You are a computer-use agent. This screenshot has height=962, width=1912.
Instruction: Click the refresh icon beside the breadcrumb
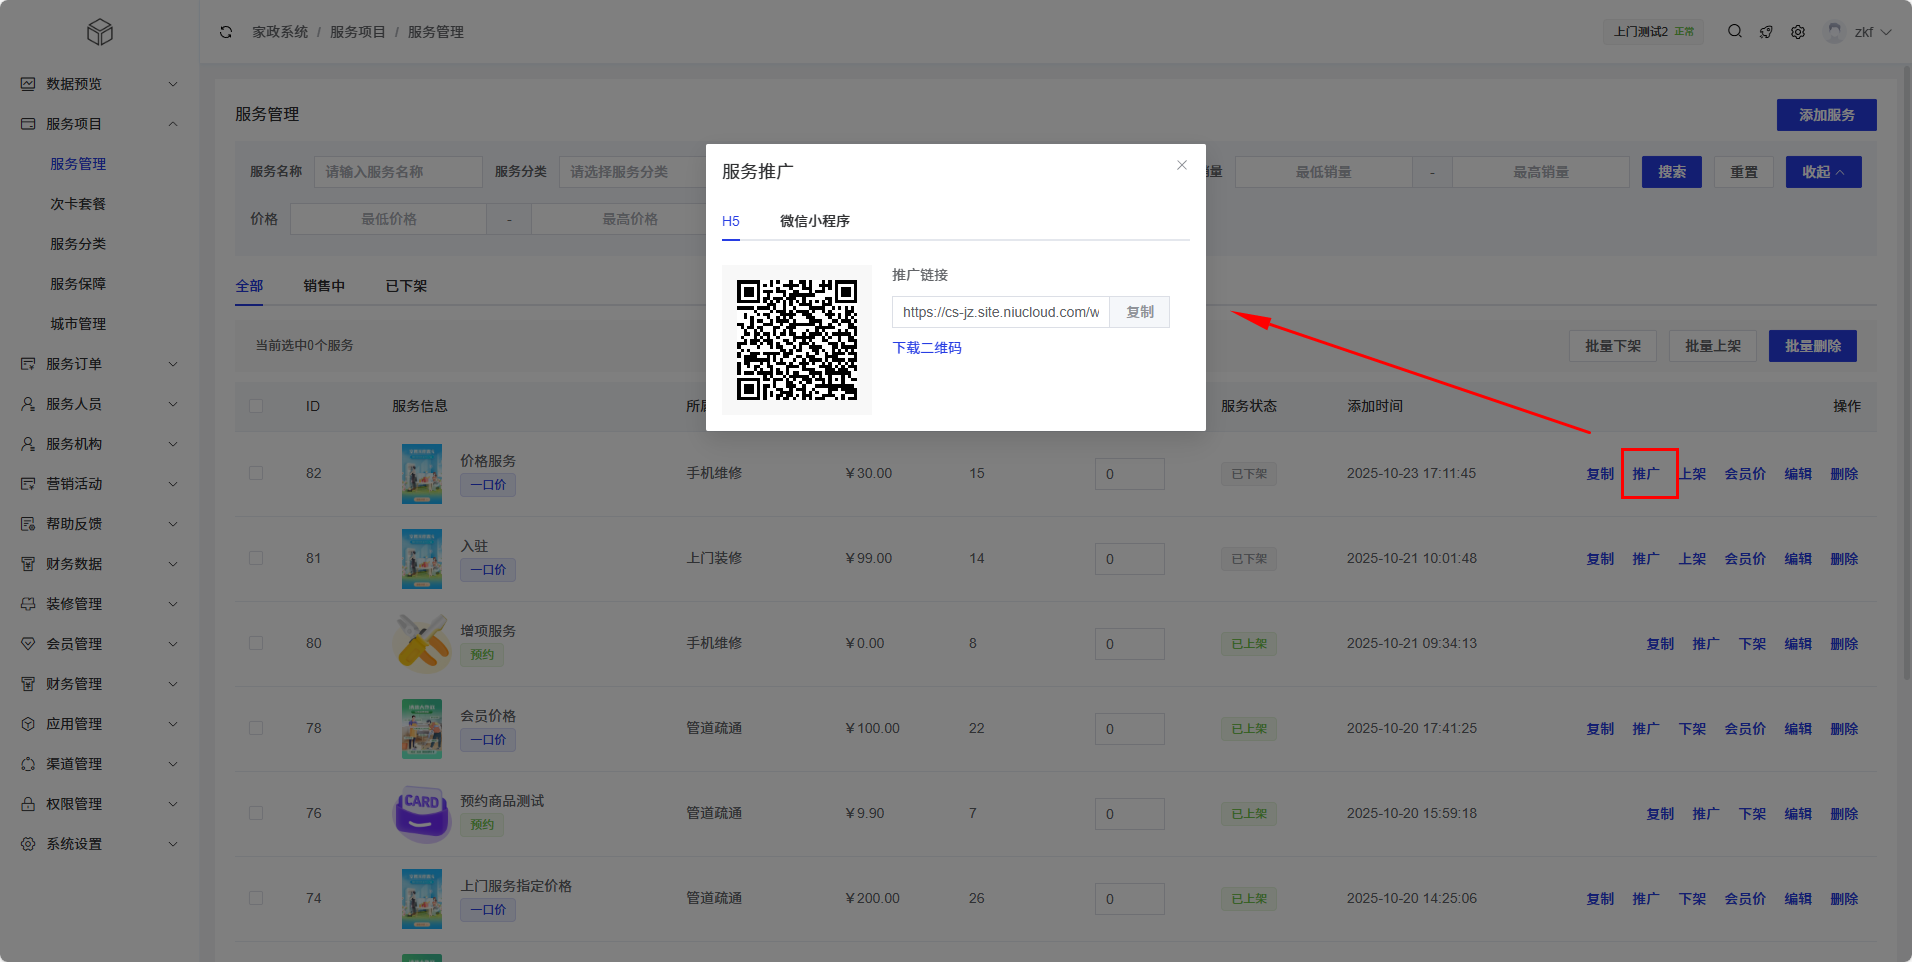tap(226, 32)
